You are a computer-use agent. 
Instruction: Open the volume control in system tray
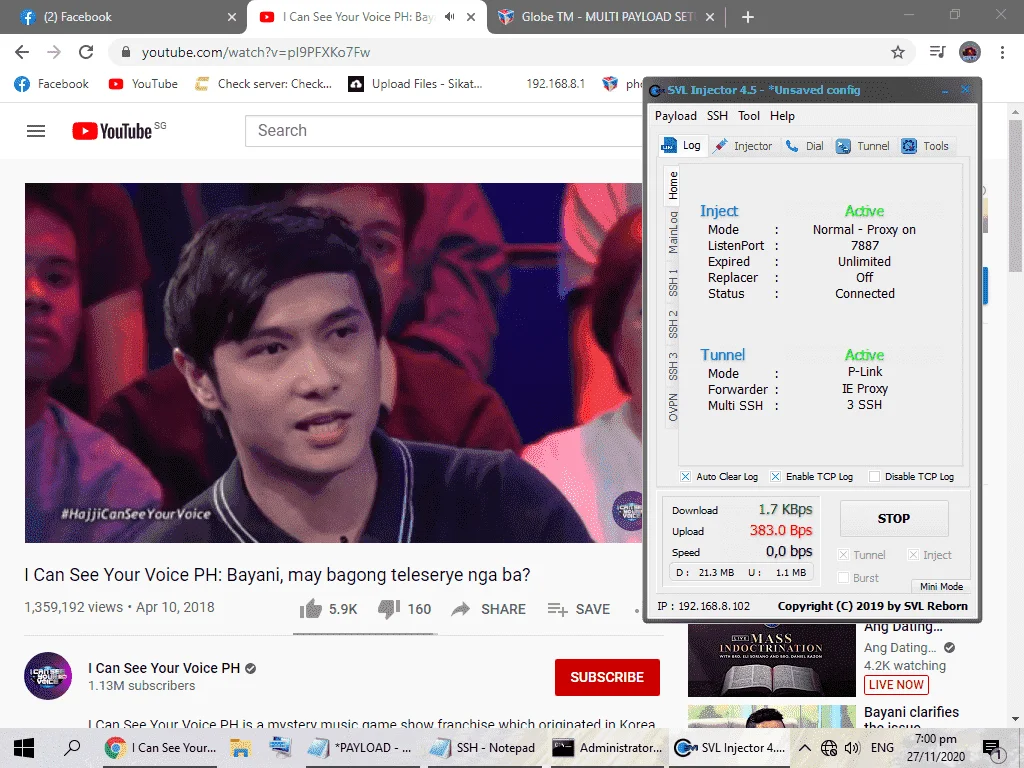[x=852, y=748]
